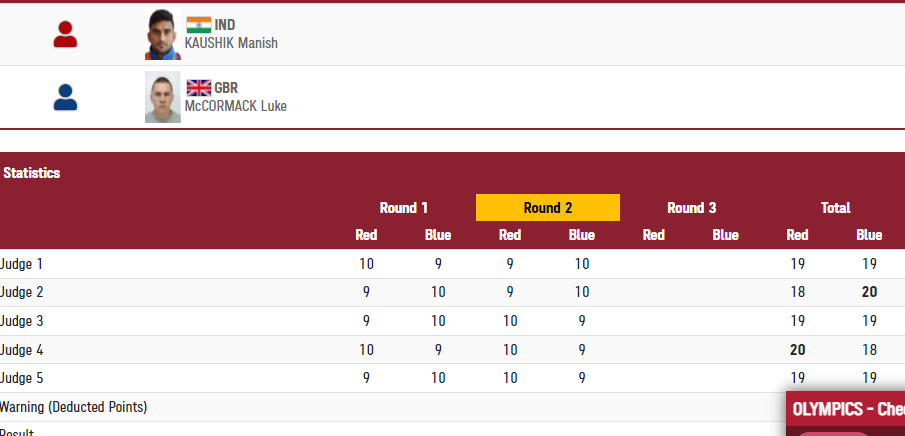The height and width of the screenshot is (436, 905).
Task: Click the Judge 5 row label
Action: pos(22,378)
